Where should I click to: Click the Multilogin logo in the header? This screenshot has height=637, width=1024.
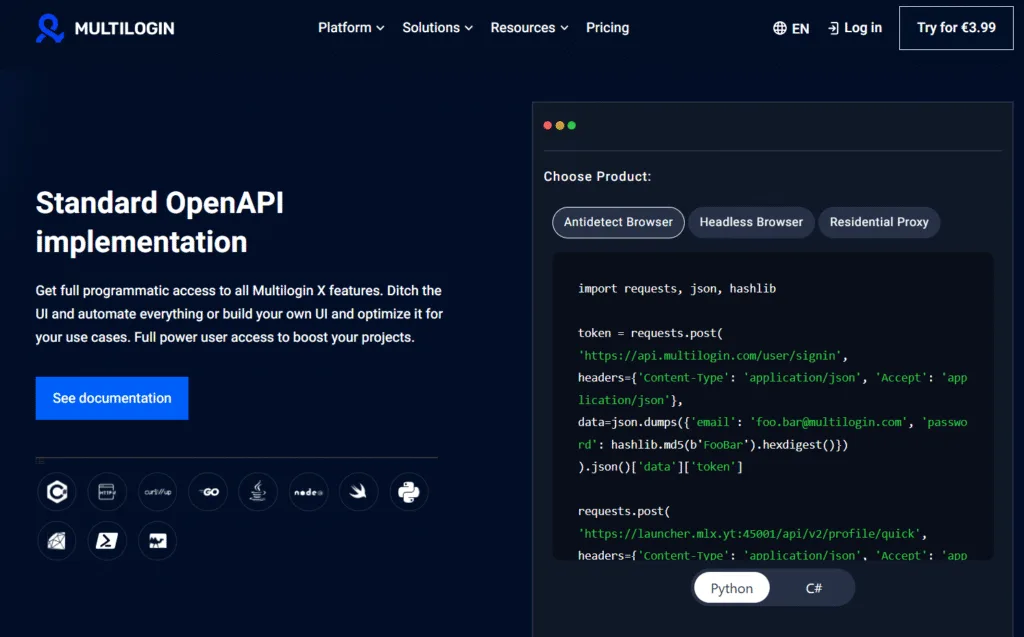coord(105,28)
